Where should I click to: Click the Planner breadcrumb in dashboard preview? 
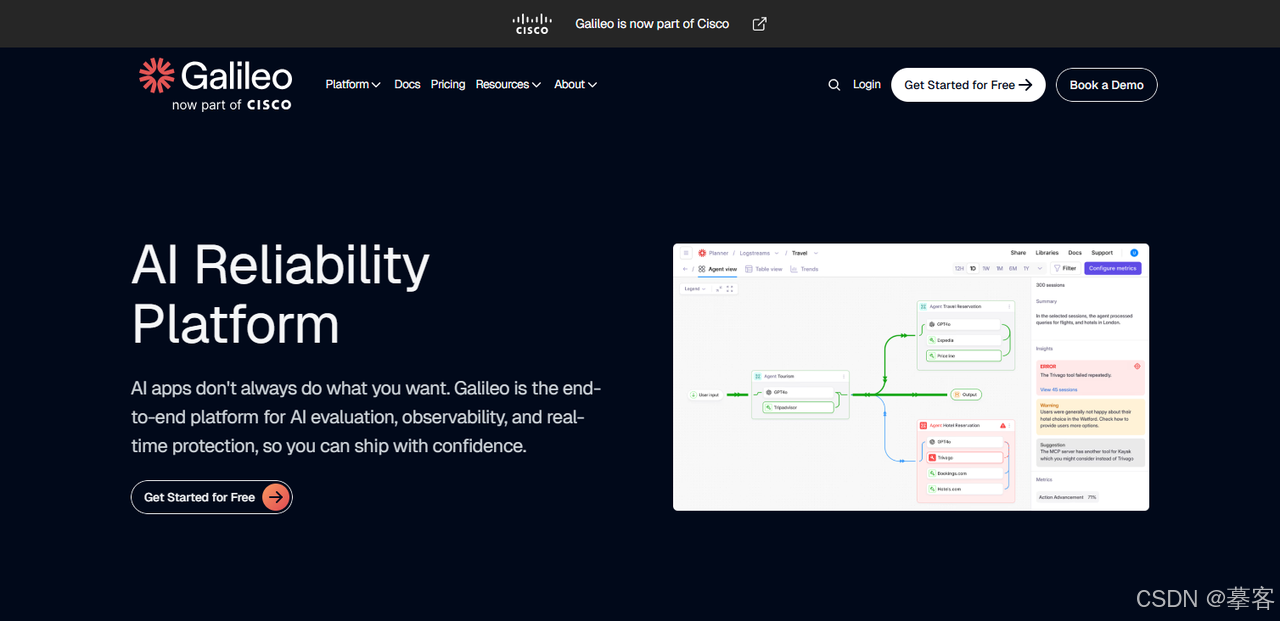(719, 253)
